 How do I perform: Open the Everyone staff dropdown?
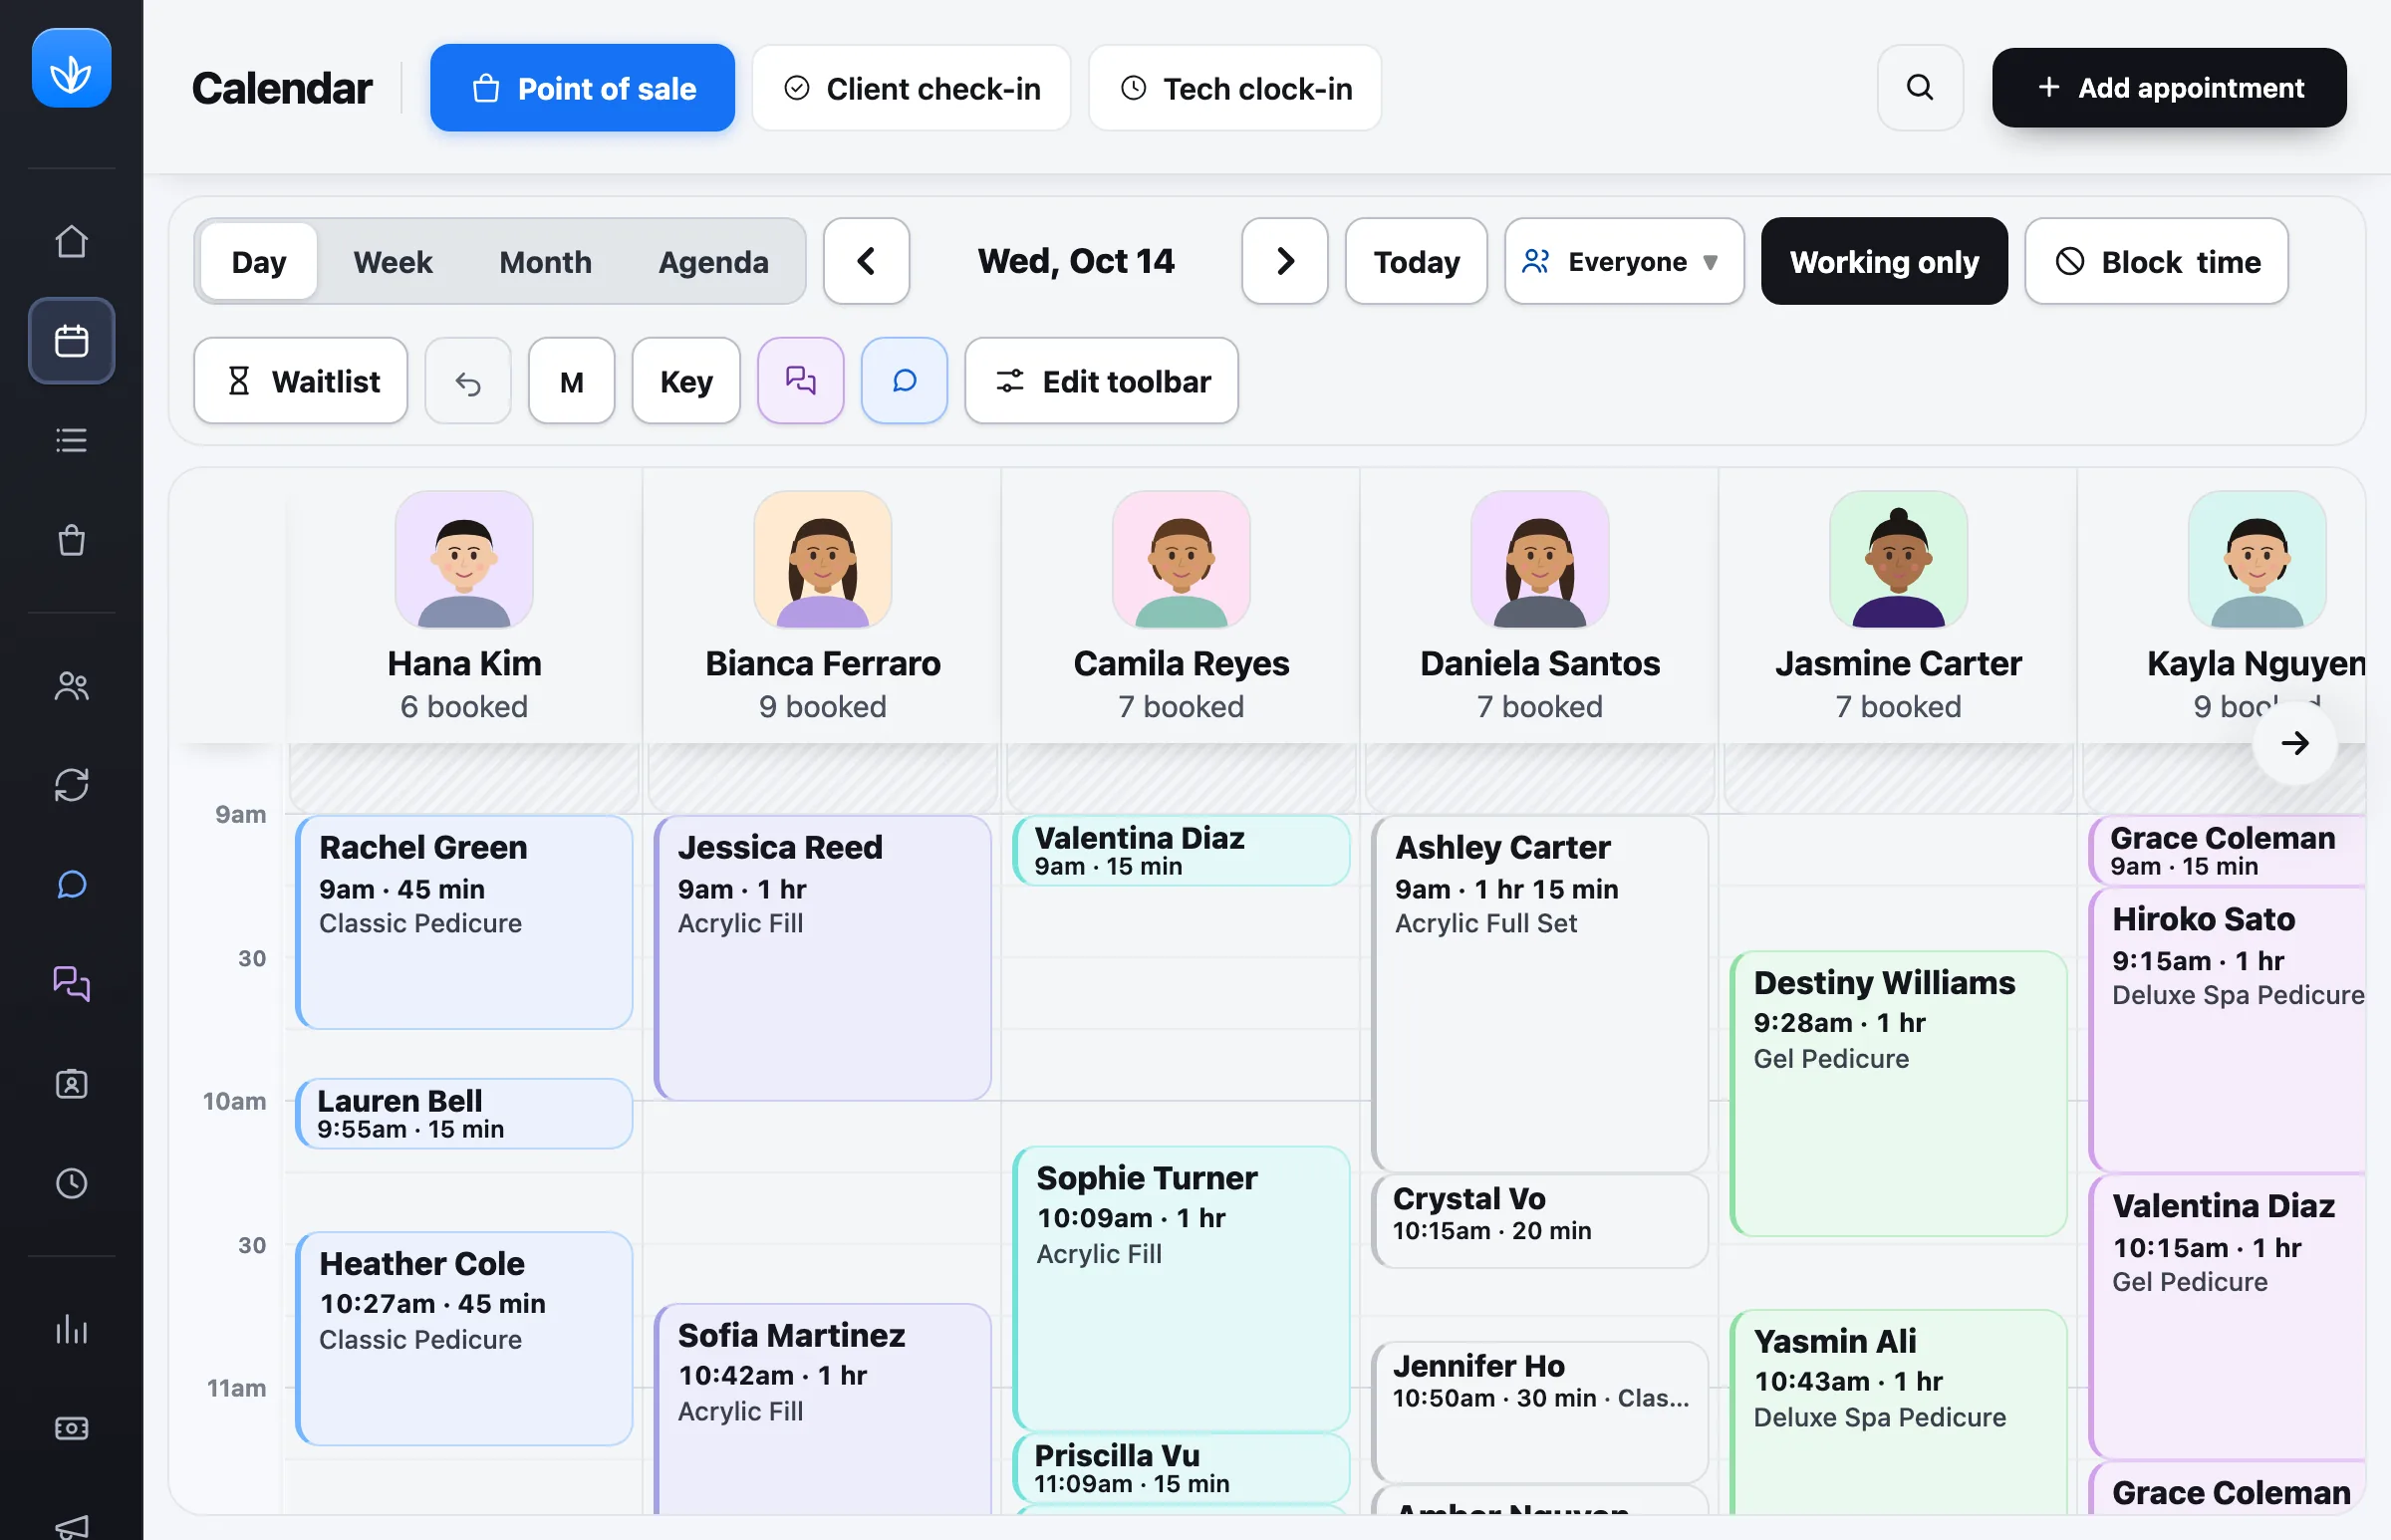click(x=1624, y=262)
